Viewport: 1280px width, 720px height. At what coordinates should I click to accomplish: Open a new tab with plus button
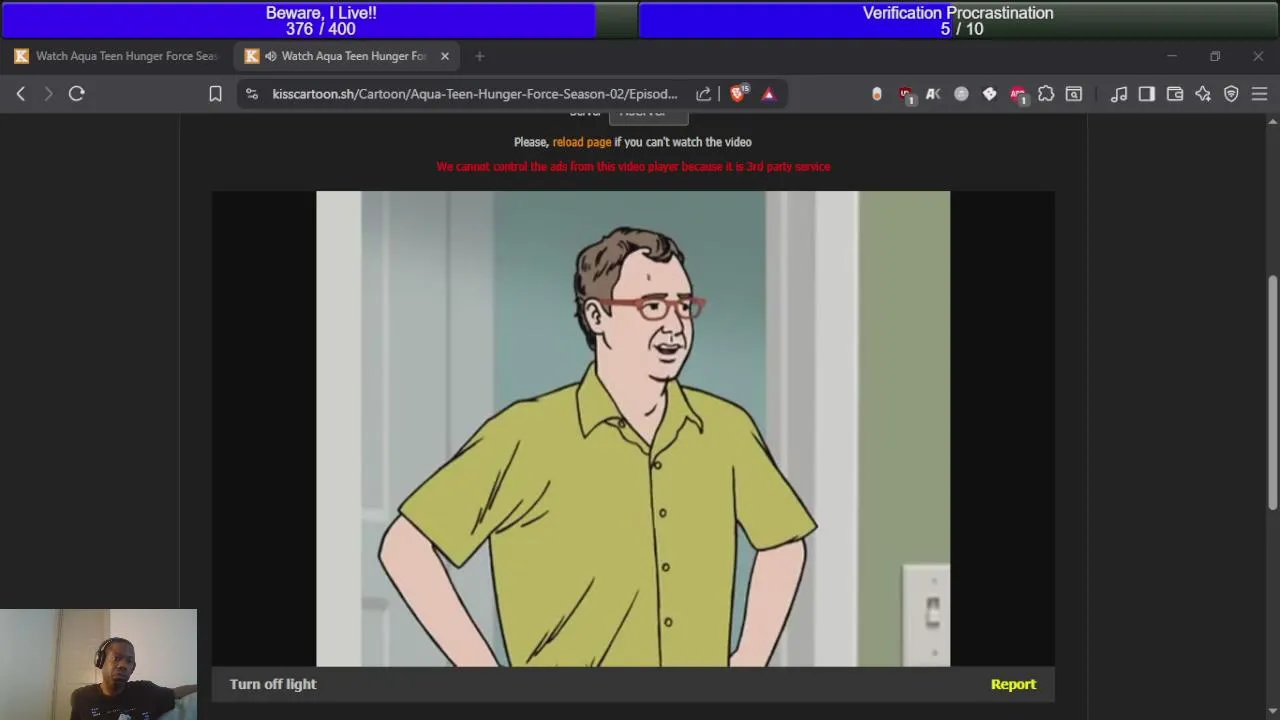coord(480,56)
